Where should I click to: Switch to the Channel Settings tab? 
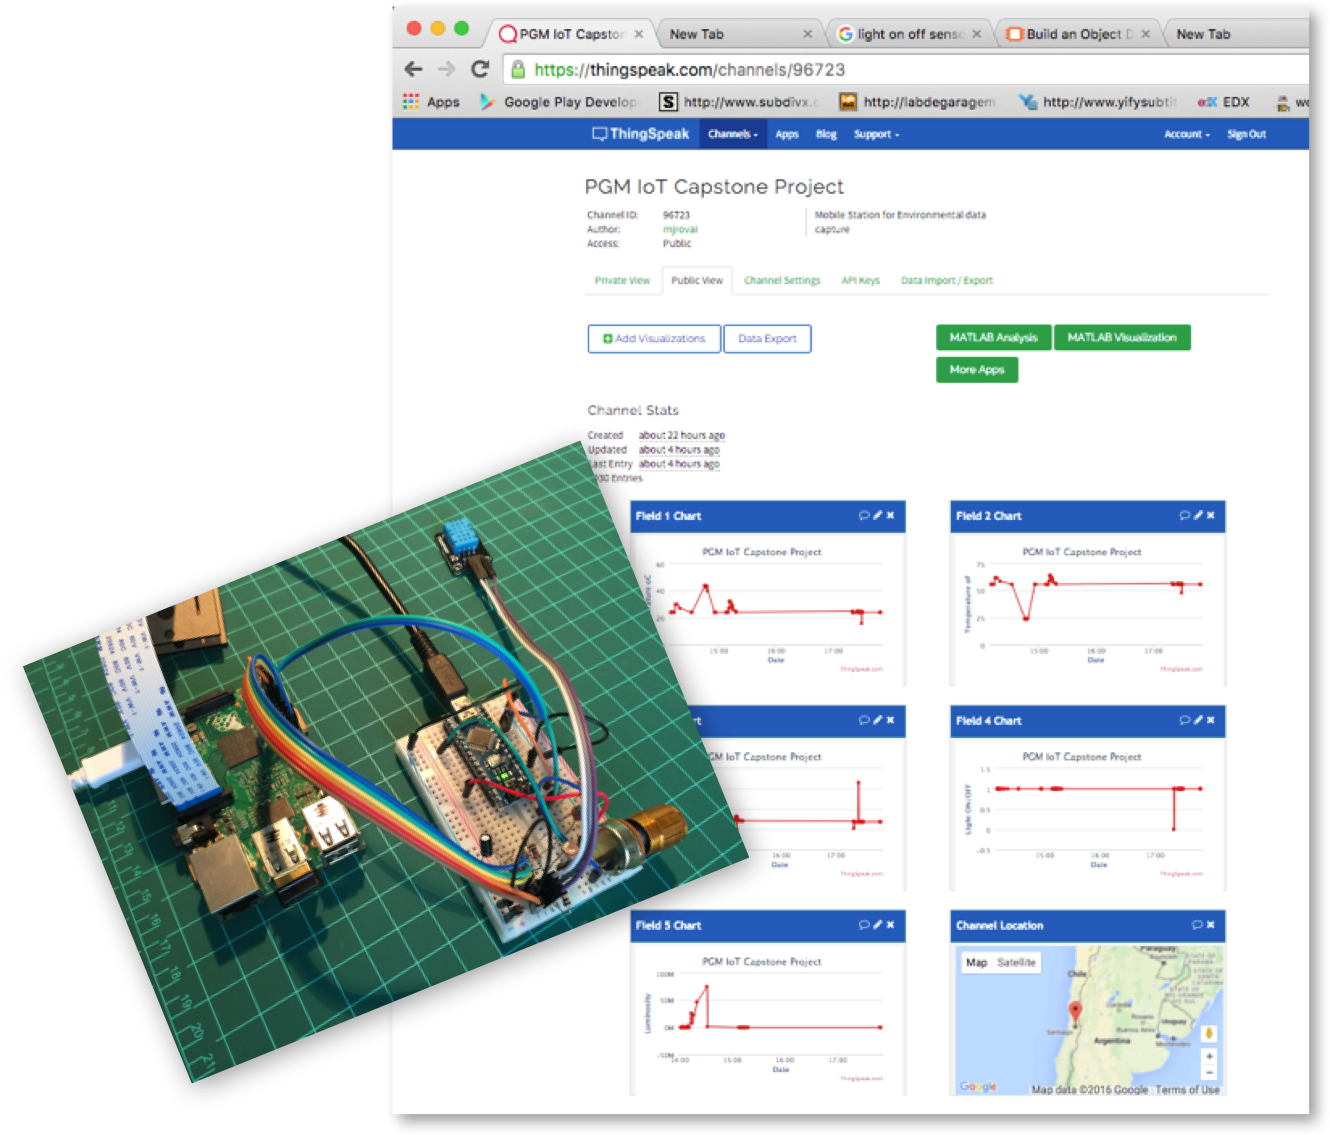pos(781,280)
